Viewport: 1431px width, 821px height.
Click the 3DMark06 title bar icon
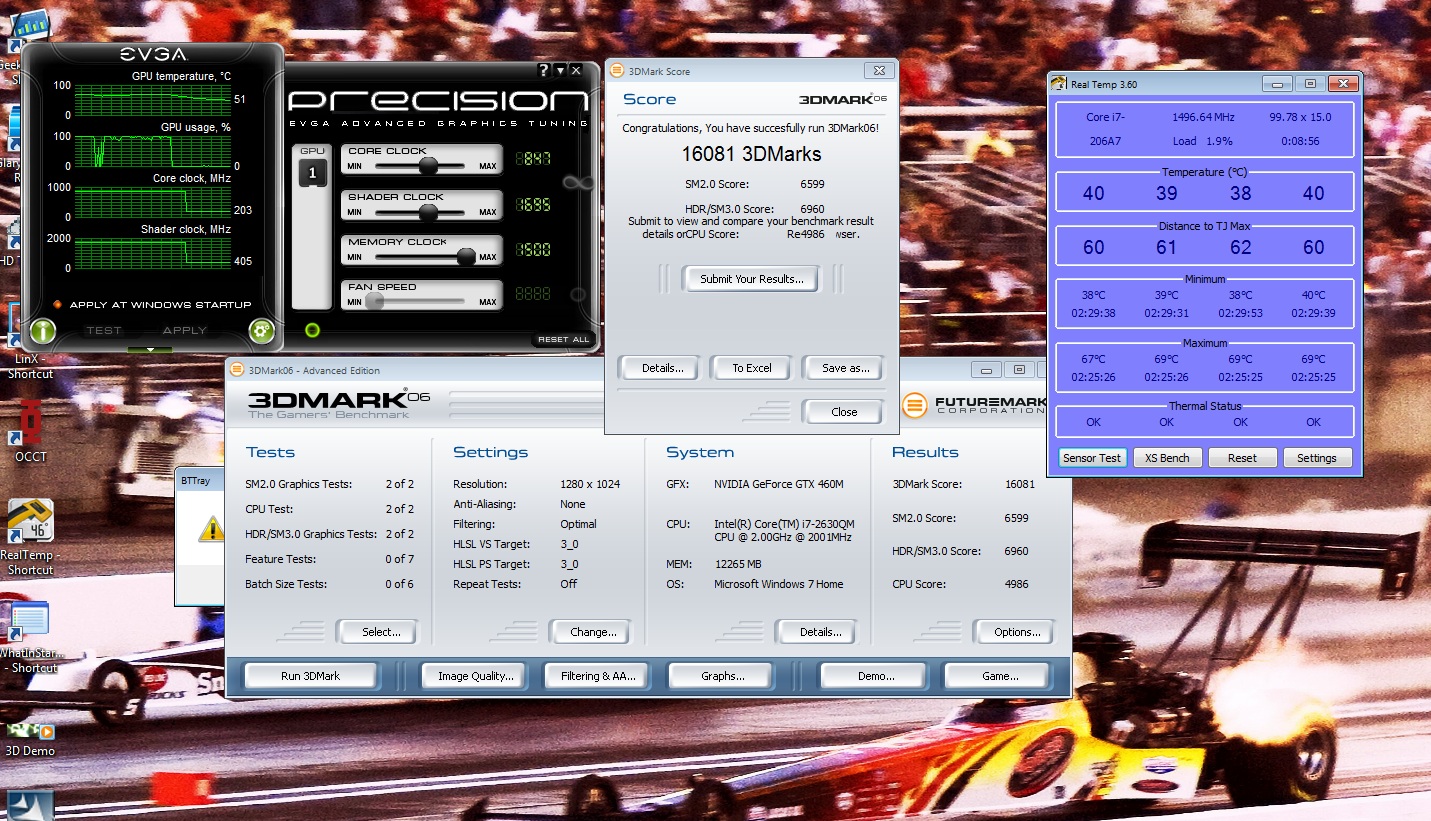[x=237, y=368]
